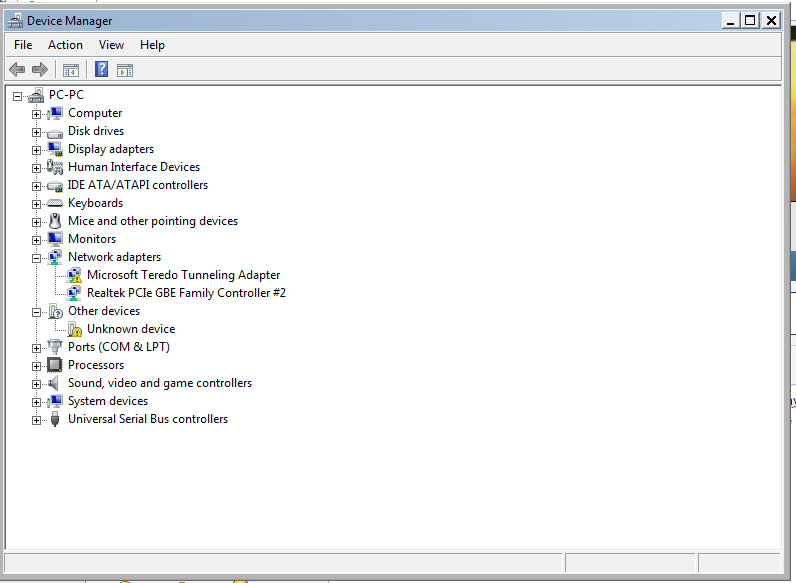Click the Network adapters icon
This screenshot has height=583, width=796.
pyautogui.click(x=55, y=257)
